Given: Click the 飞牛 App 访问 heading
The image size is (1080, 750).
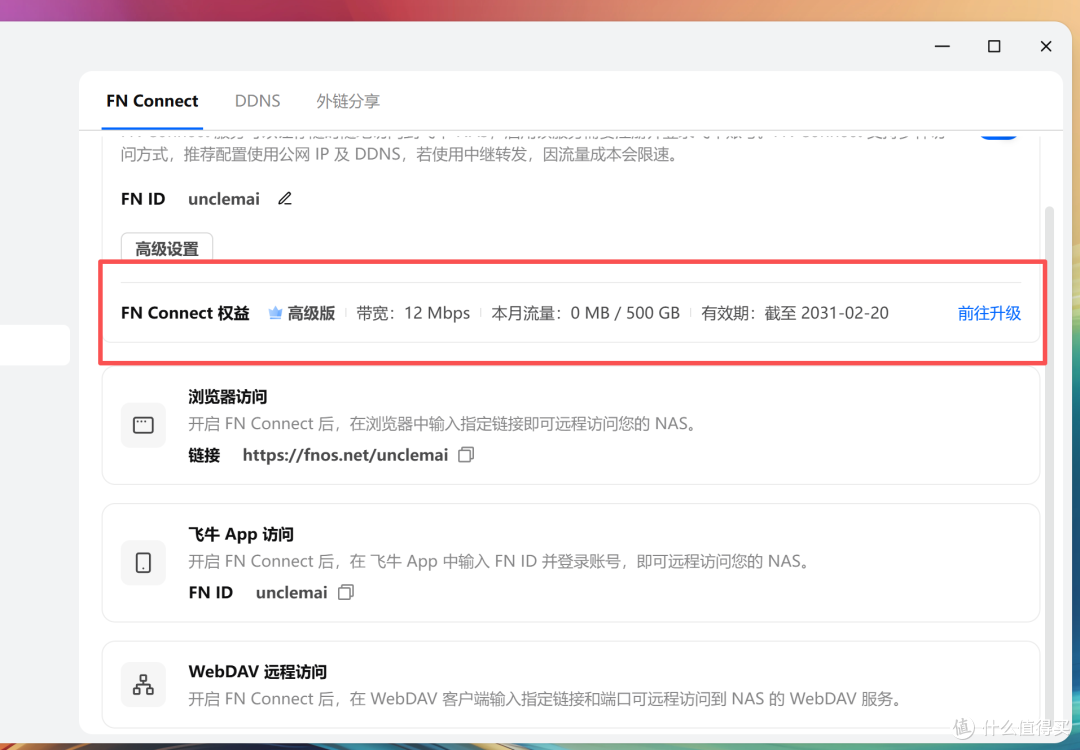Looking at the screenshot, I should coord(241,534).
